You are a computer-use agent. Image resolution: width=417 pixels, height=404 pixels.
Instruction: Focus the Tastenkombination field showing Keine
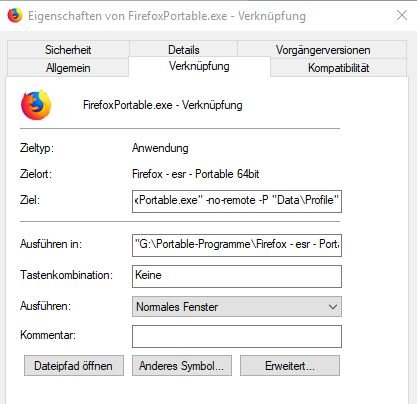(237, 276)
